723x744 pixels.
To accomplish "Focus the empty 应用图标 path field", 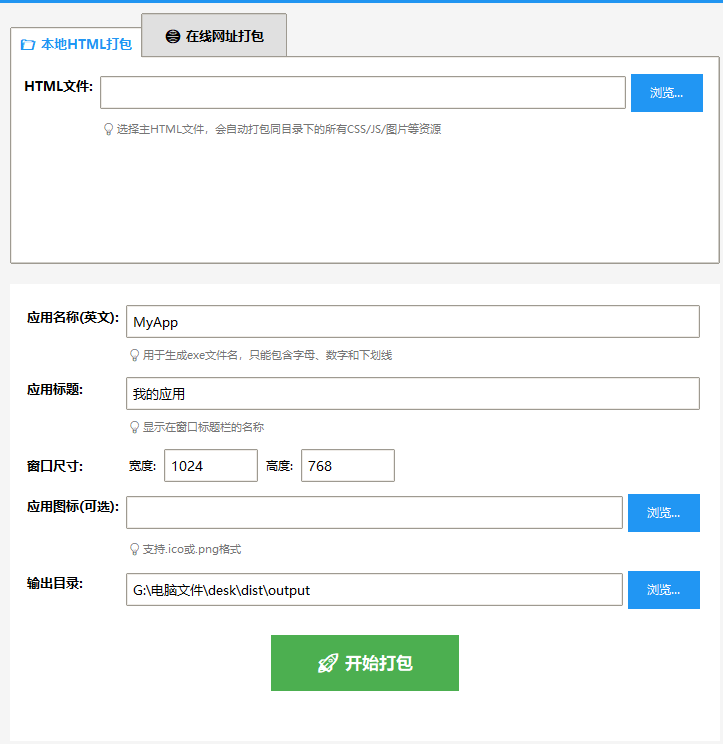I will tap(374, 512).
